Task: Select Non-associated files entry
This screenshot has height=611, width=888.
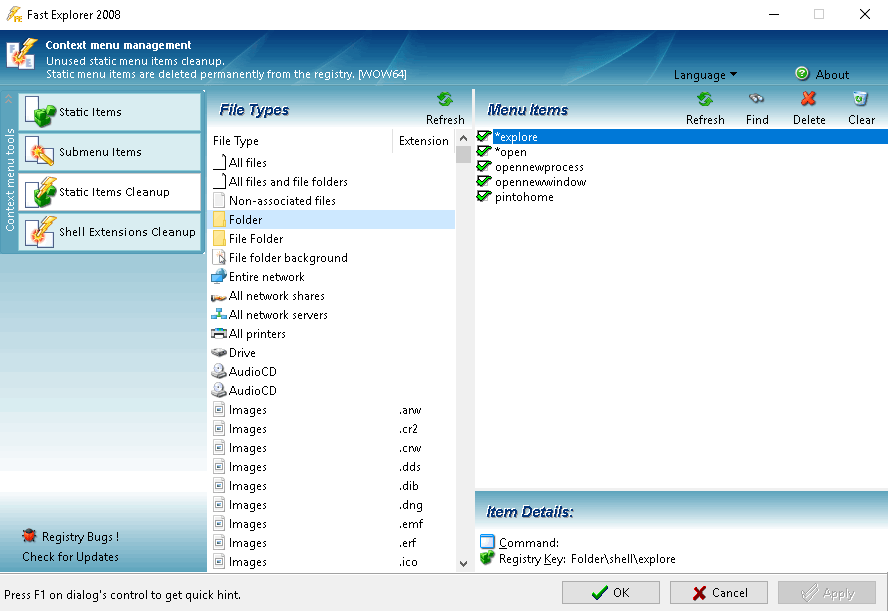Action: (331, 200)
